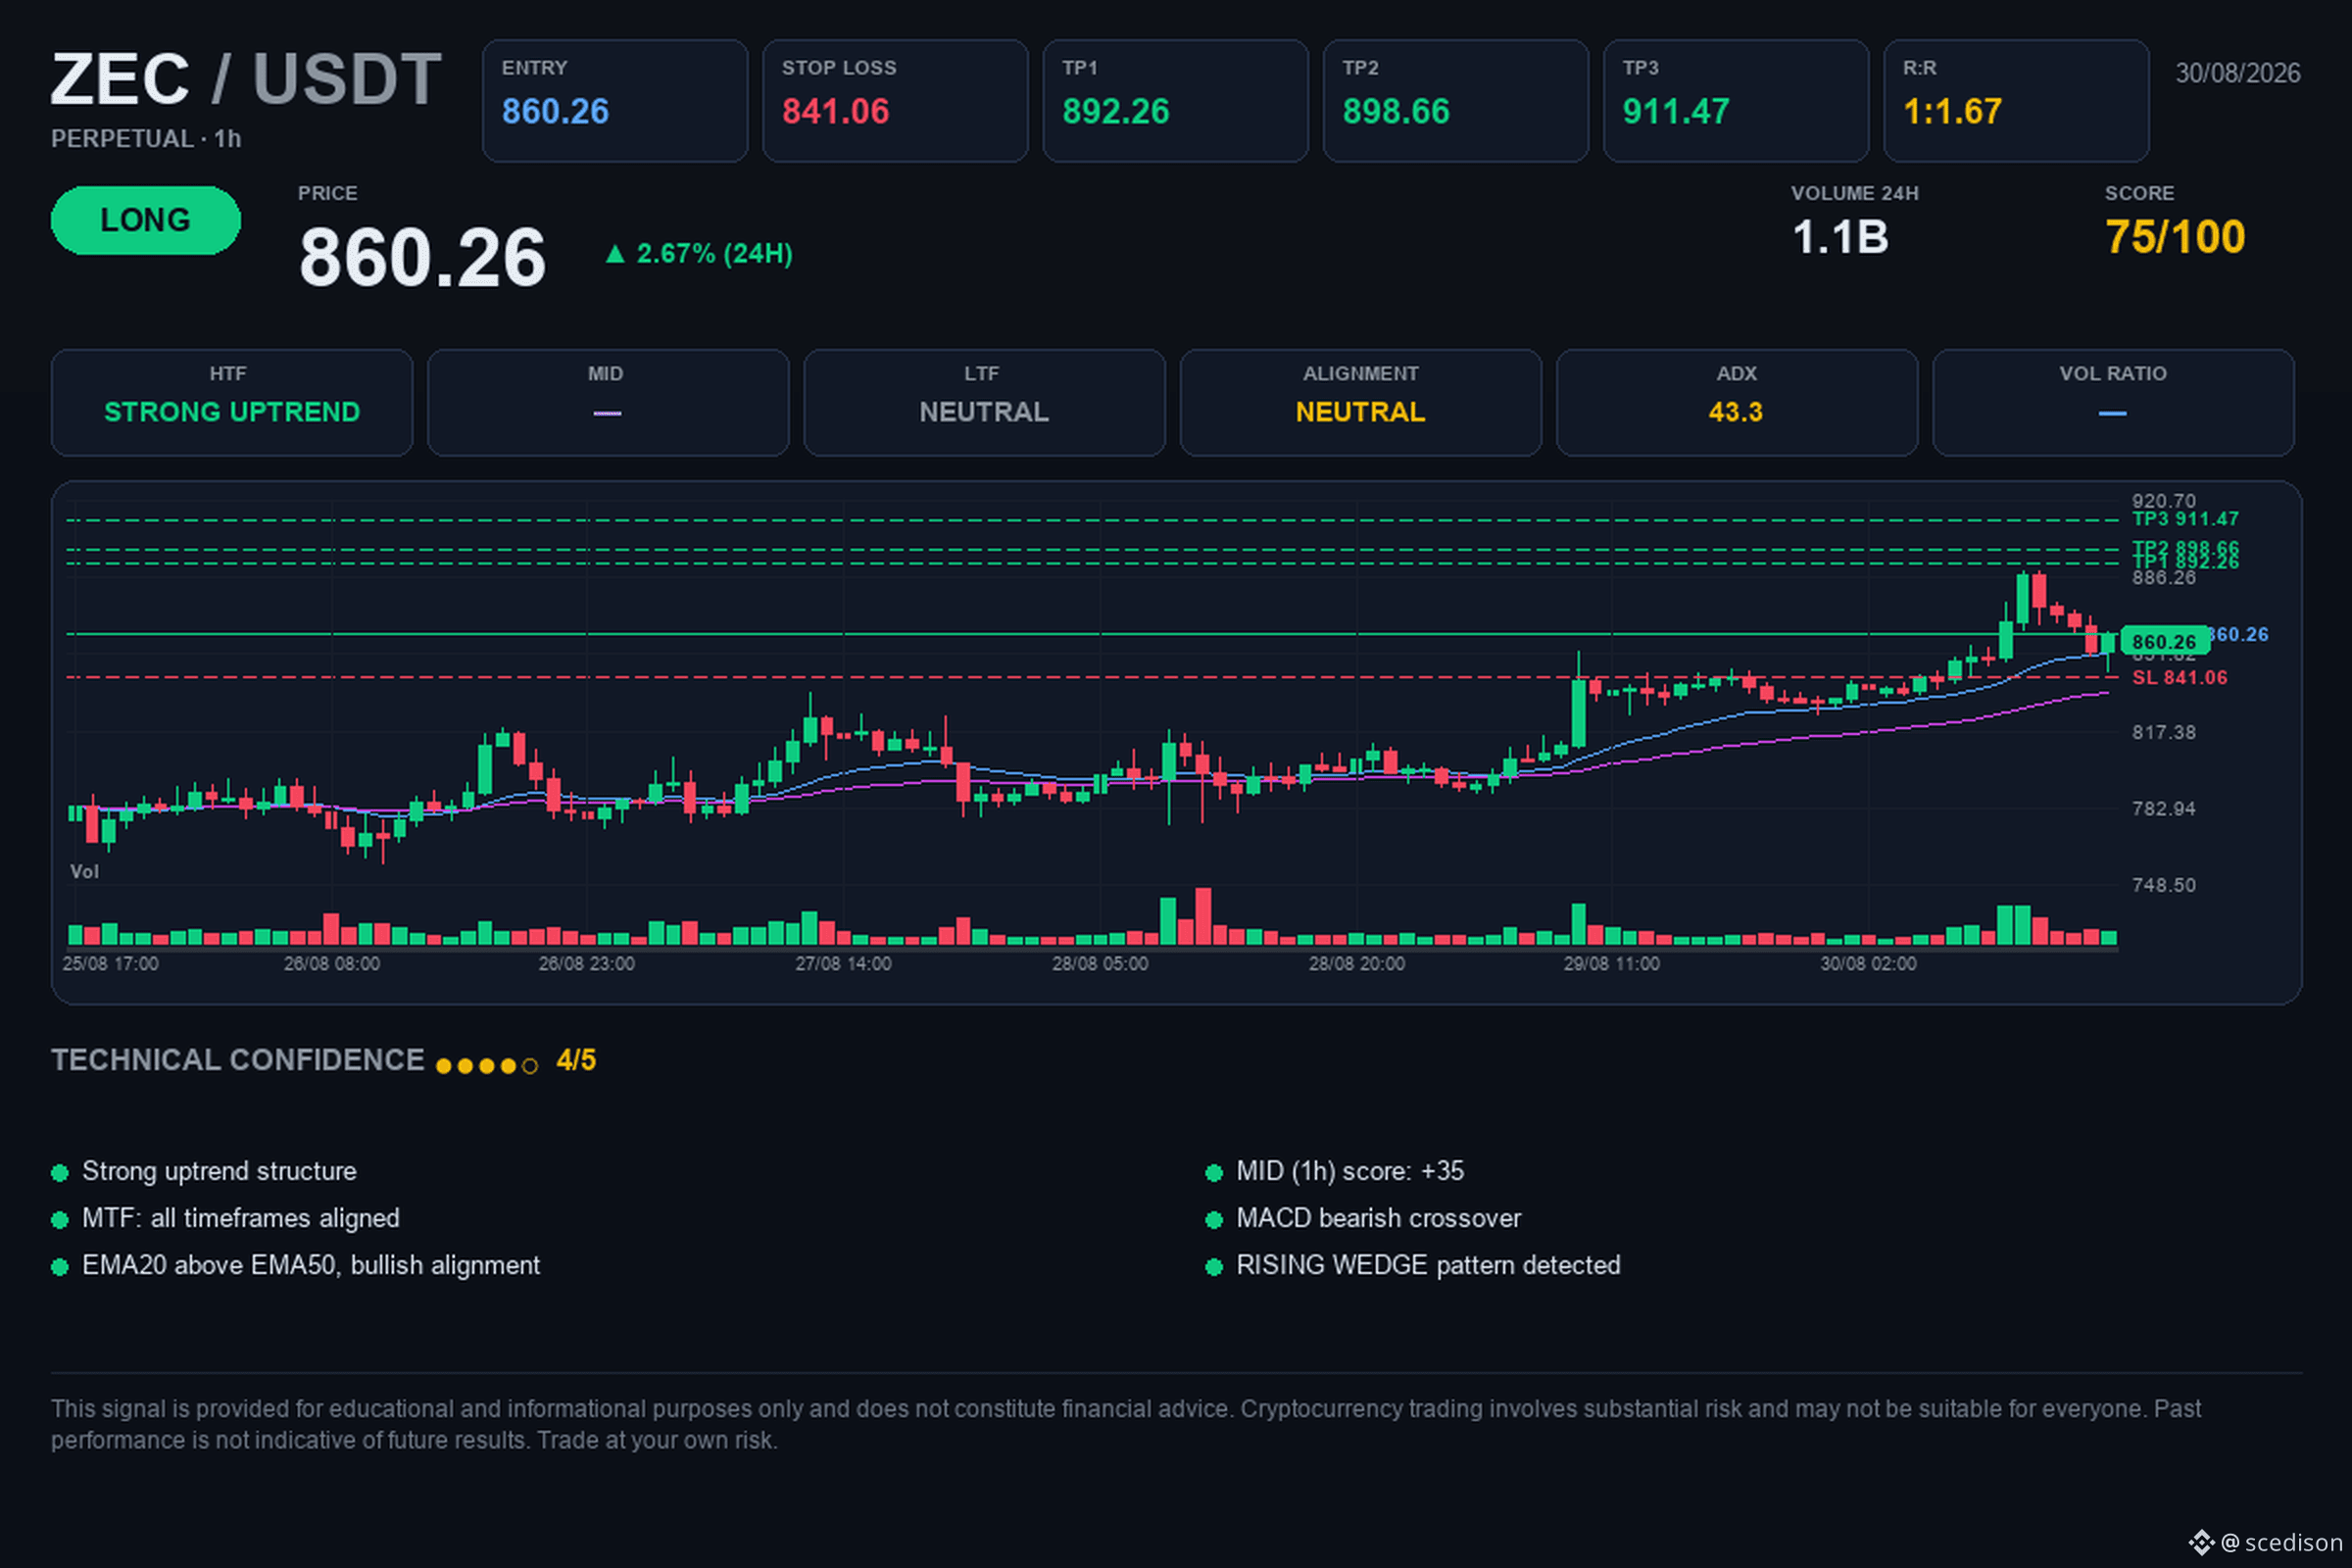
Task: Click the Vol label above the volume bars
Action: [x=84, y=872]
